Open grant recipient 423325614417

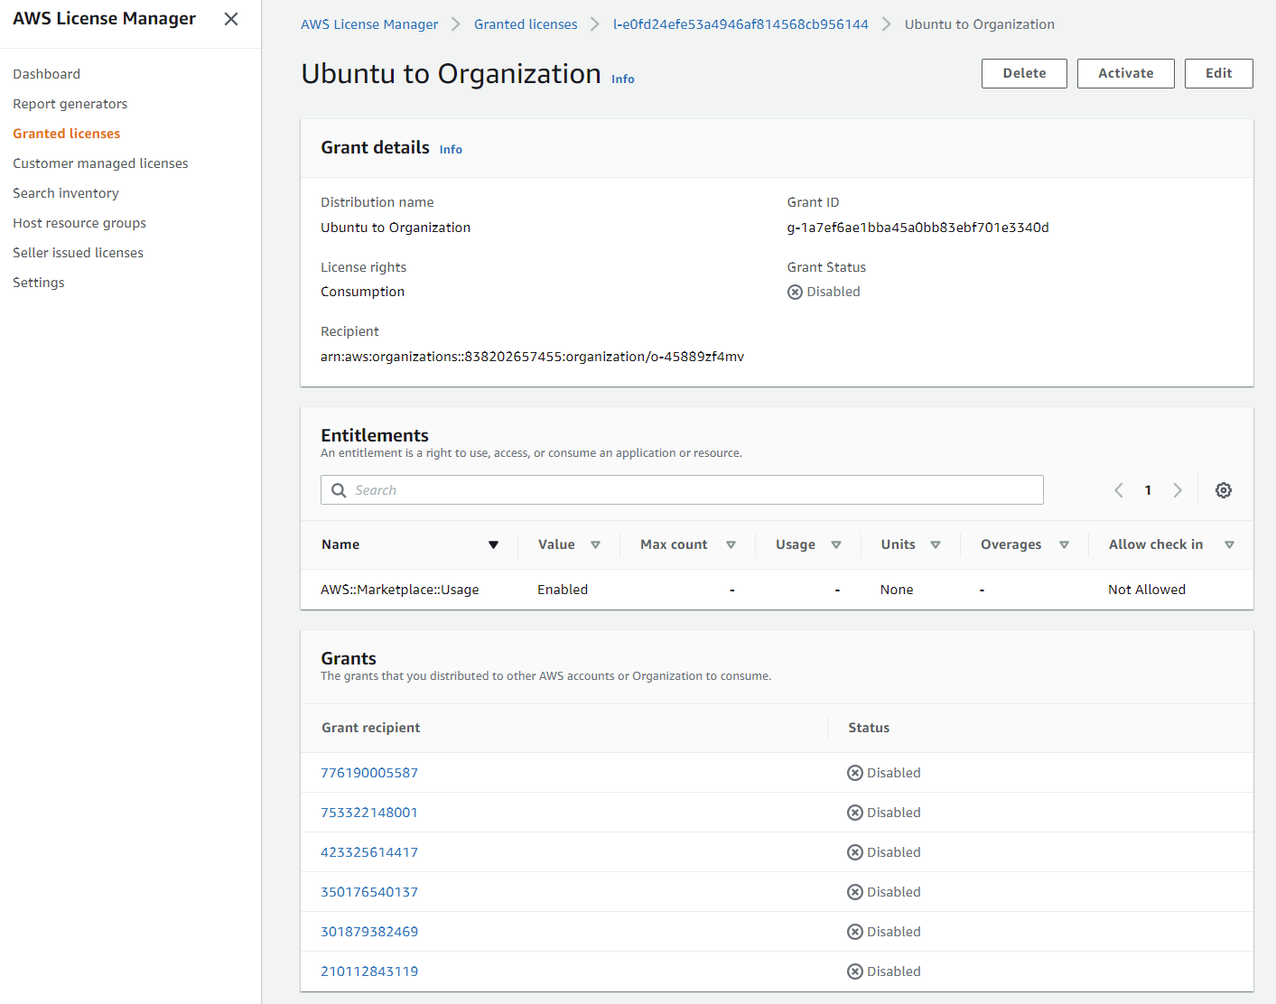(x=369, y=852)
